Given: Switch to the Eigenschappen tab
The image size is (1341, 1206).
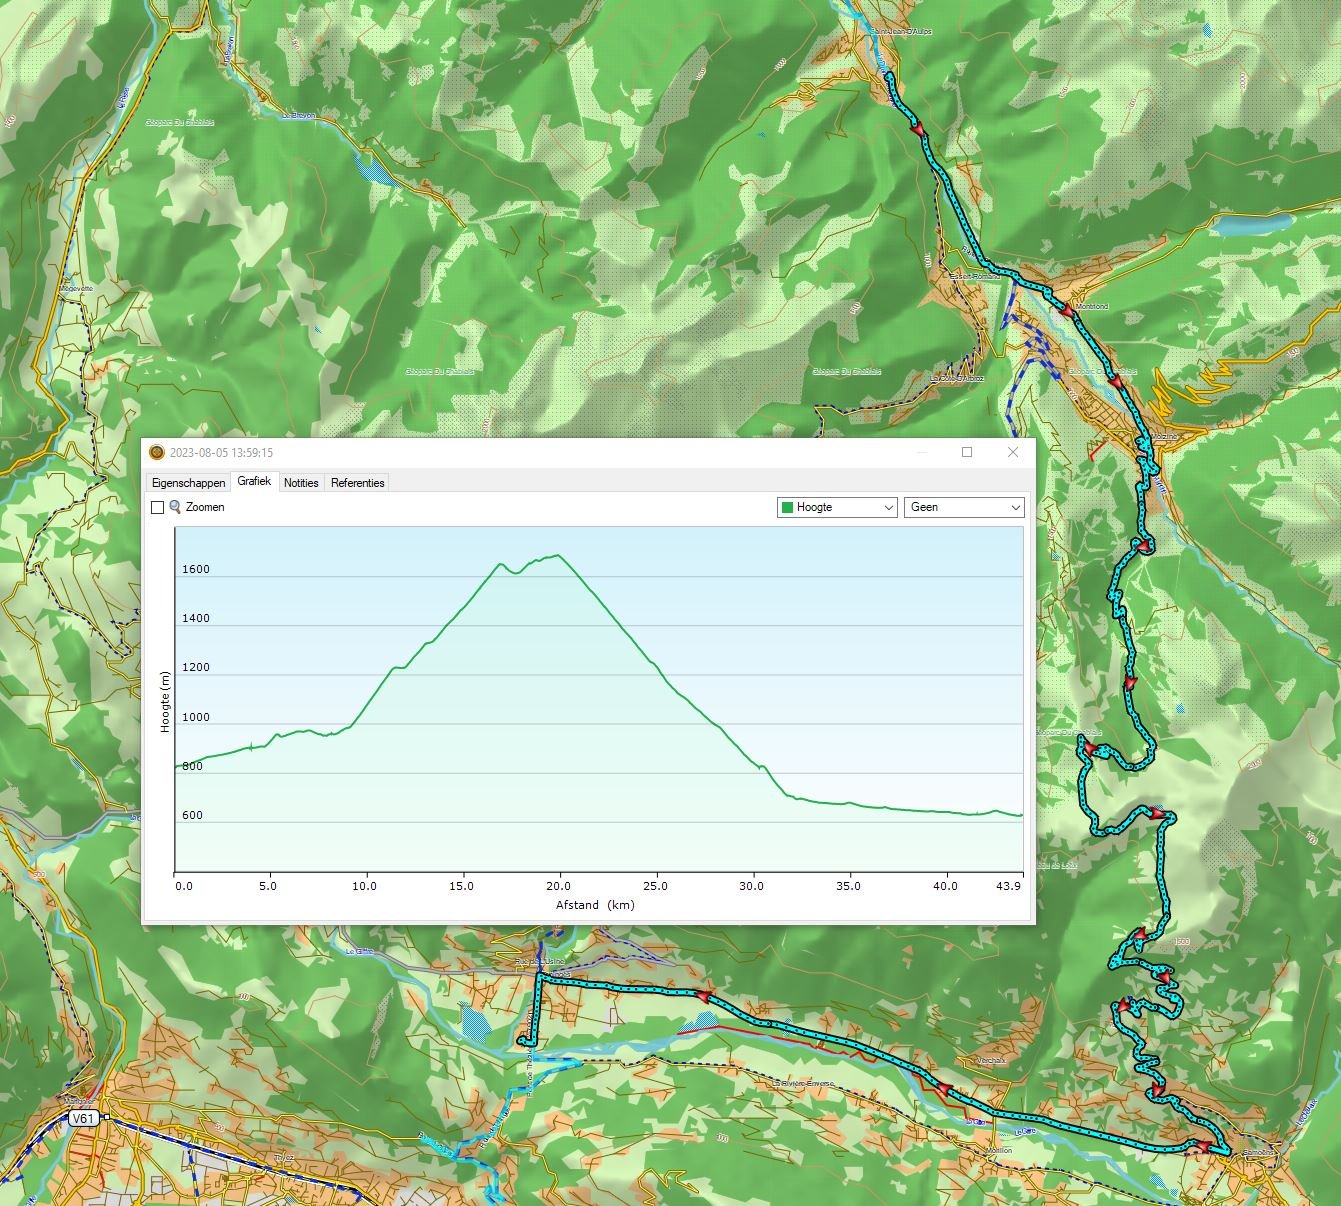Looking at the screenshot, I should [188, 483].
